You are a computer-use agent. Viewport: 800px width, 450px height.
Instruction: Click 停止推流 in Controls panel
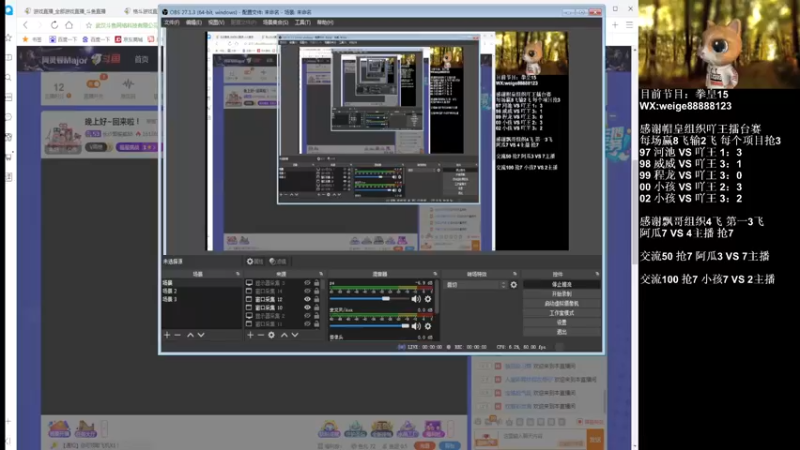(562, 285)
